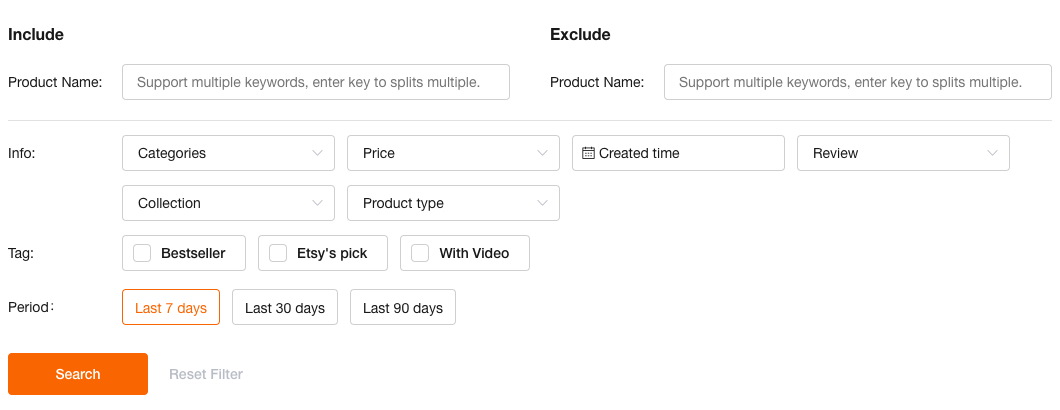Click the Exclude Product Name input
The width and height of the screenshot is (1060, 410).
coord(857,82)
